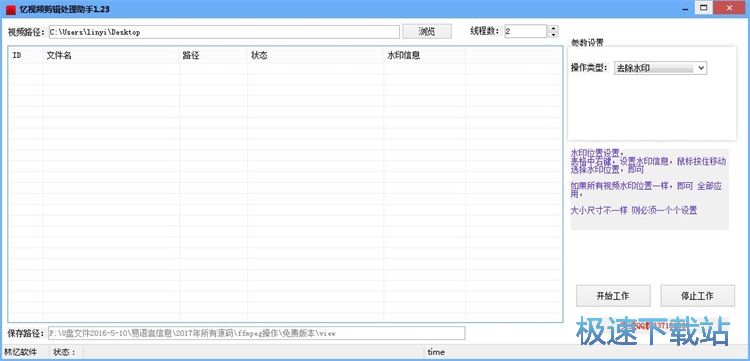
Task: Click the 状态： status bar entry
Action: click(x=65, y=352)
